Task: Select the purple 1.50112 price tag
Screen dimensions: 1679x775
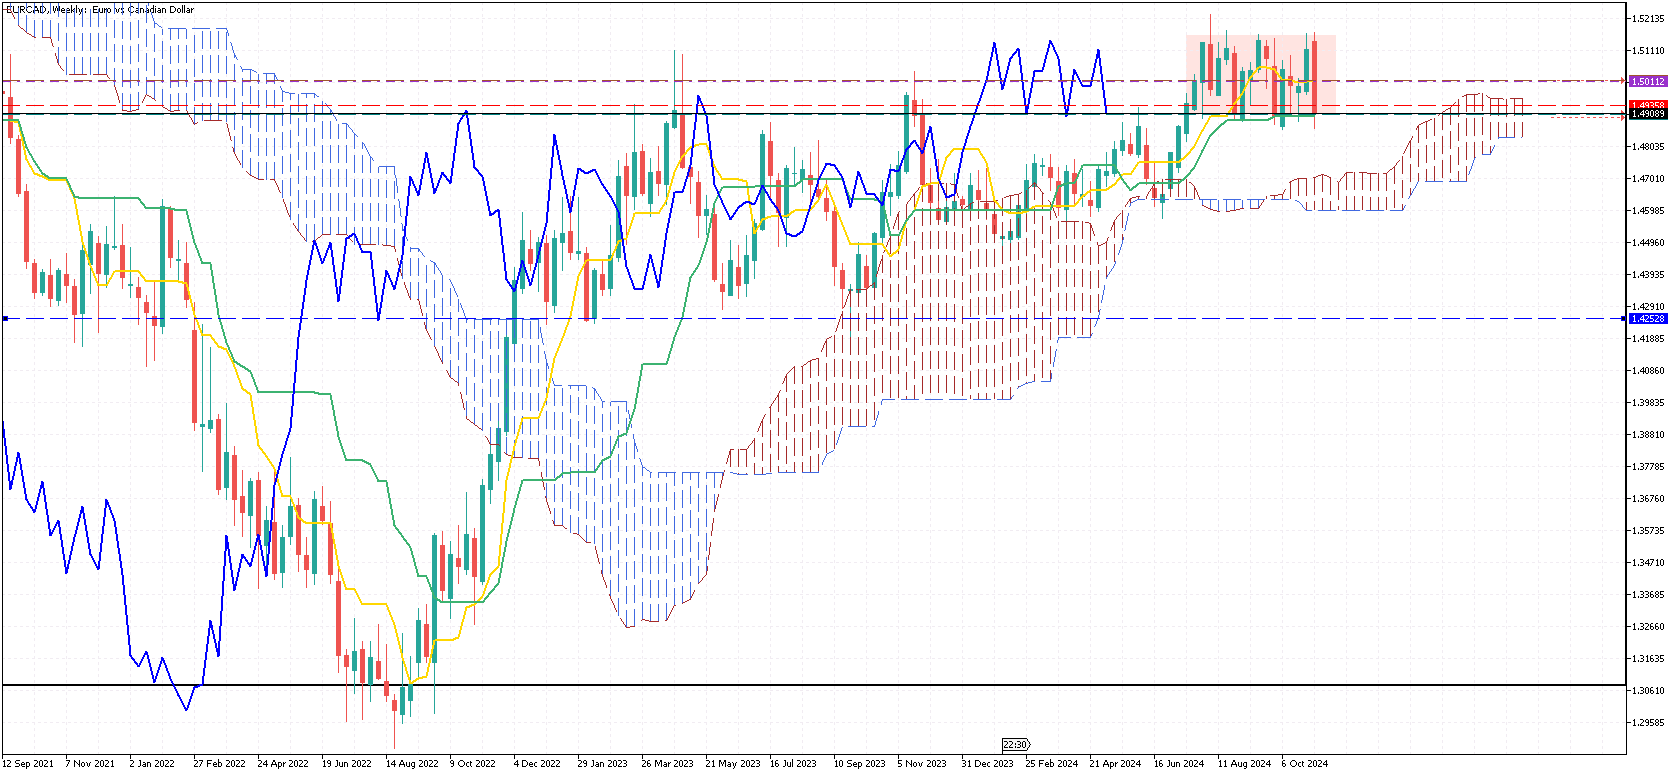Action: (1647, 81)
